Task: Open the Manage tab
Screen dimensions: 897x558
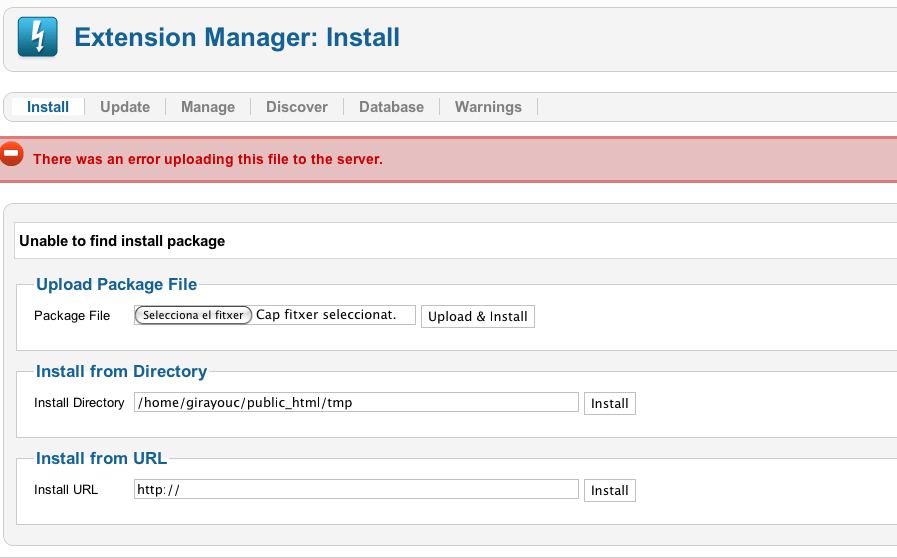Action: (208, 107)
